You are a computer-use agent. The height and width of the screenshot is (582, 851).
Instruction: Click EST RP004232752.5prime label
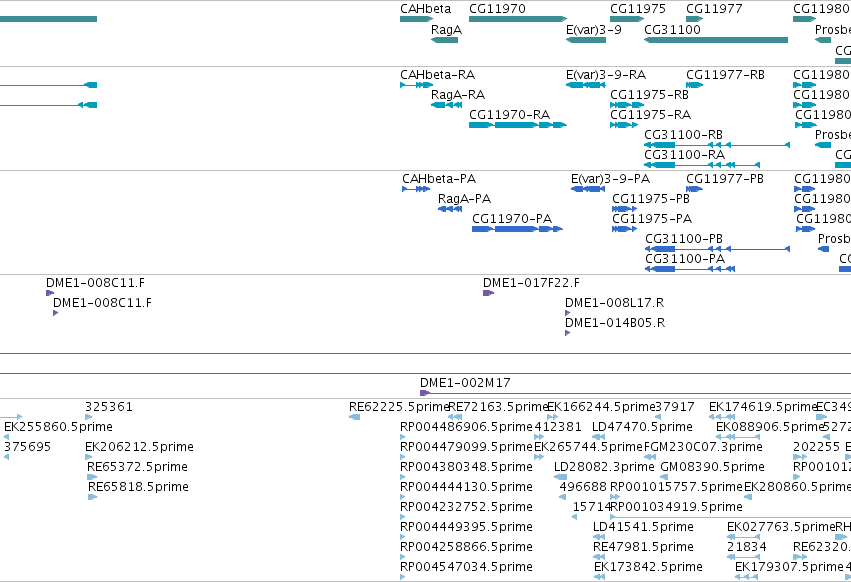tap(466, 508)
